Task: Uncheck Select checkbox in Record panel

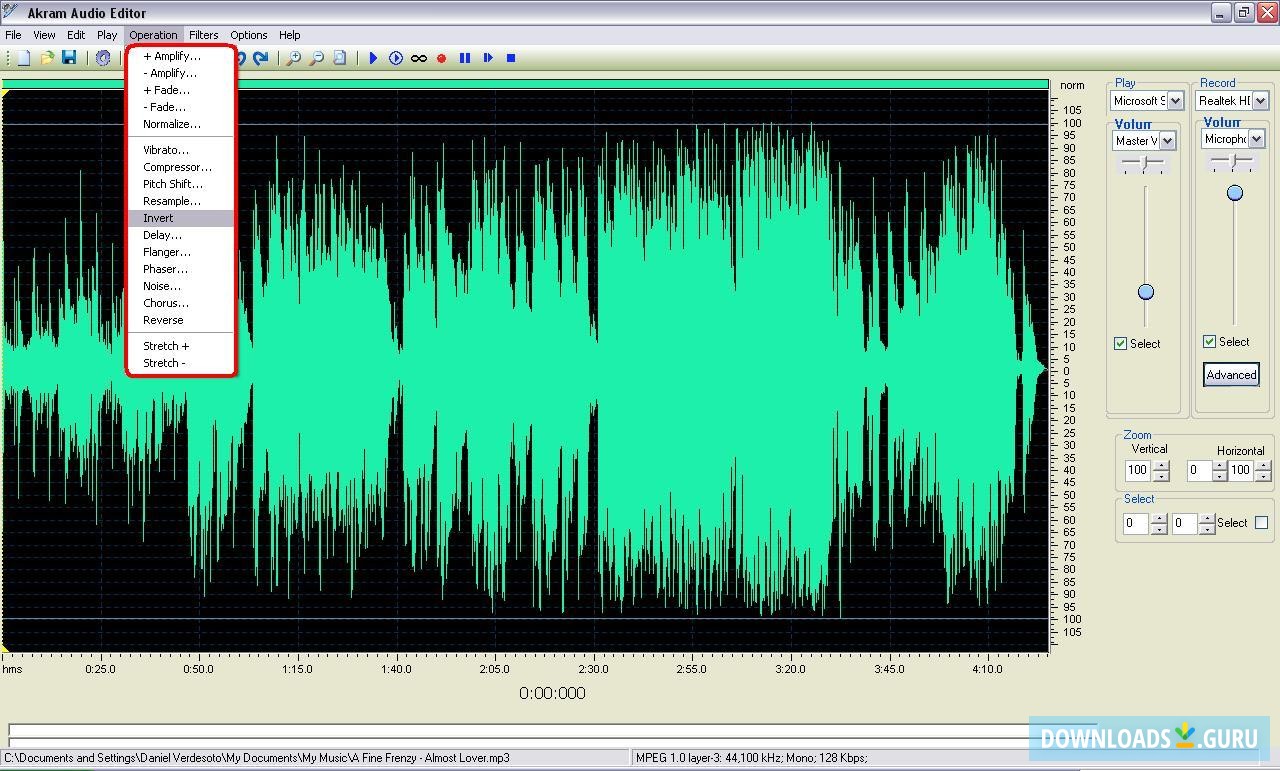Action: (x=1210, y=341)
